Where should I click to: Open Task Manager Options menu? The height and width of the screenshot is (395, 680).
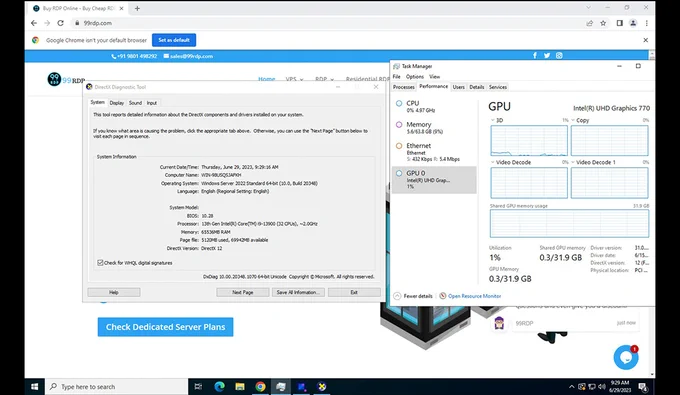[415, 76]
